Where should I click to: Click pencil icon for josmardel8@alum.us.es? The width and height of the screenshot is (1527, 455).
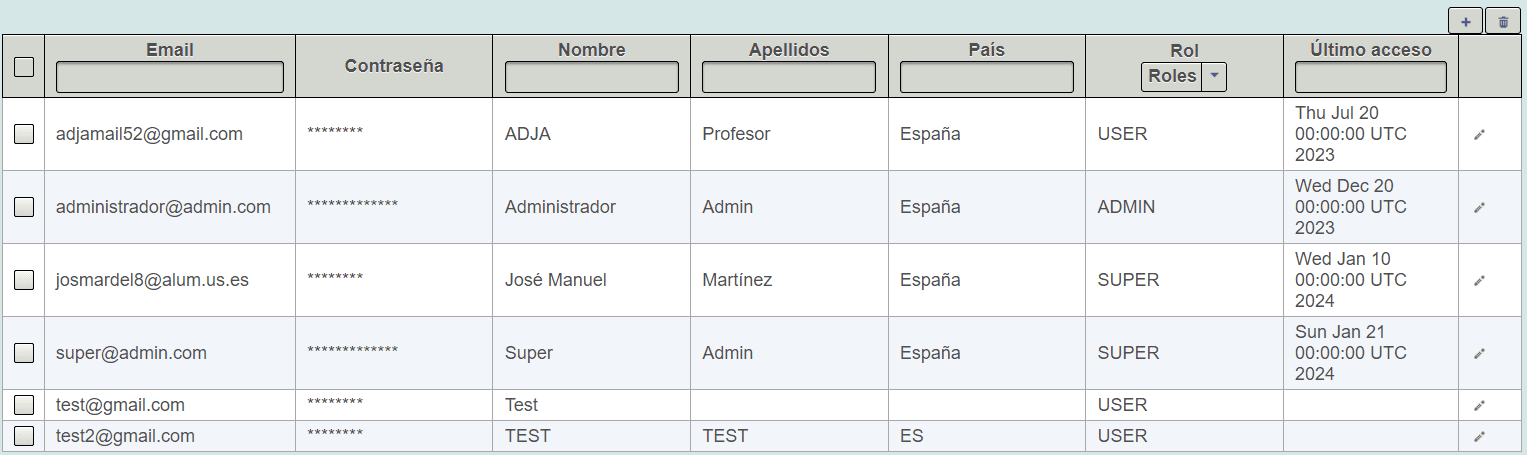pos(1479,280)
